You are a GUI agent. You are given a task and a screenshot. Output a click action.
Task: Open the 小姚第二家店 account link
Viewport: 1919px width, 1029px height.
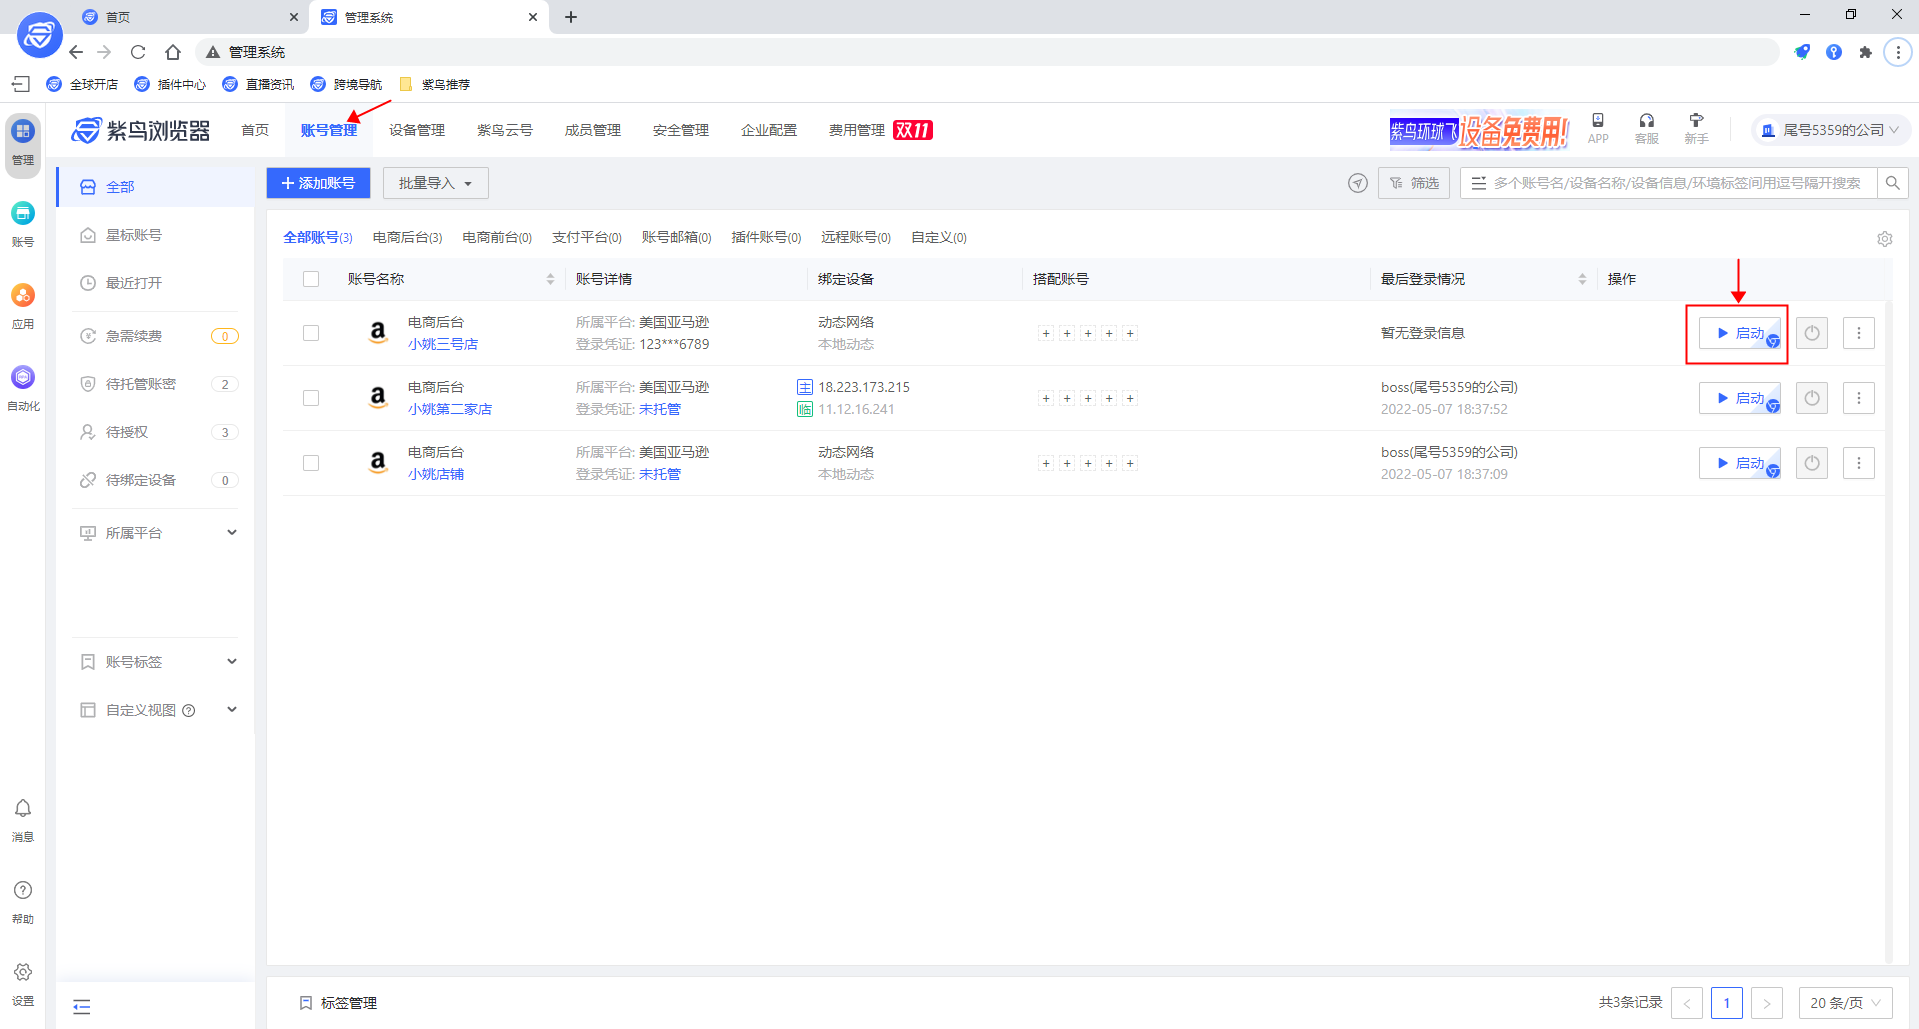coord(450,409)
